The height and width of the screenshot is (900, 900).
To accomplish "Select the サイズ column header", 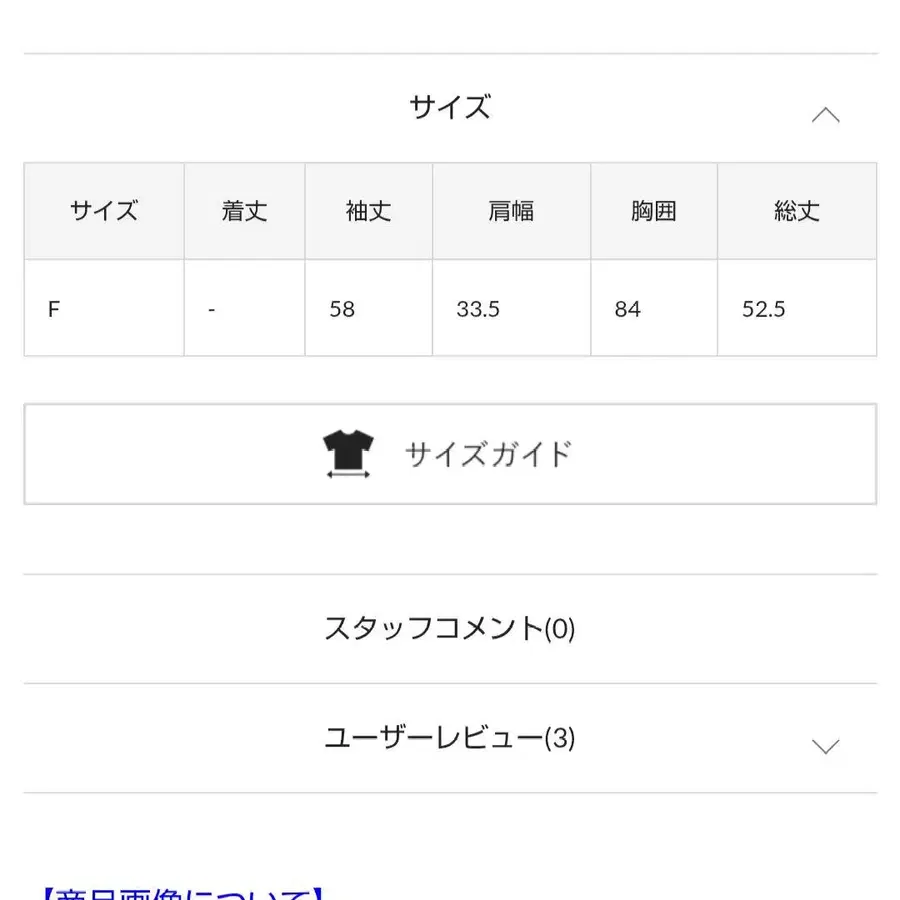I will point(103,211).
